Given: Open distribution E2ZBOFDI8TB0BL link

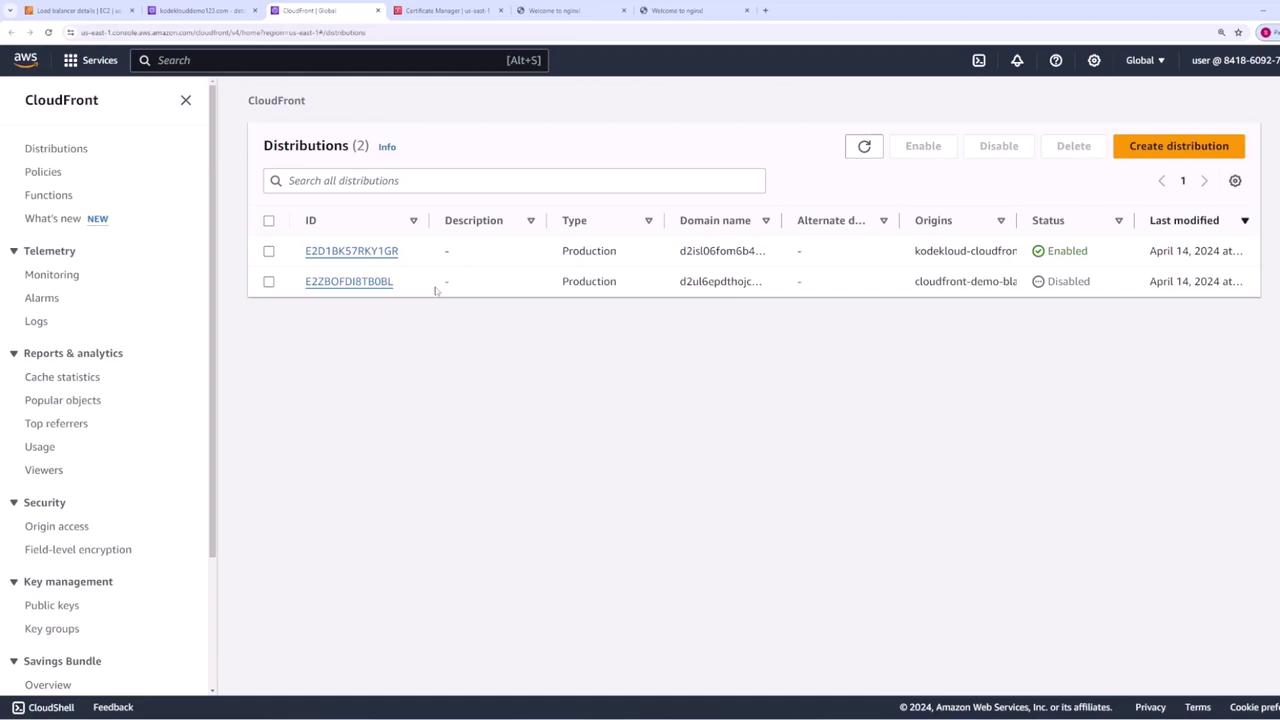Looking at the screenshot, I should 349,281.
